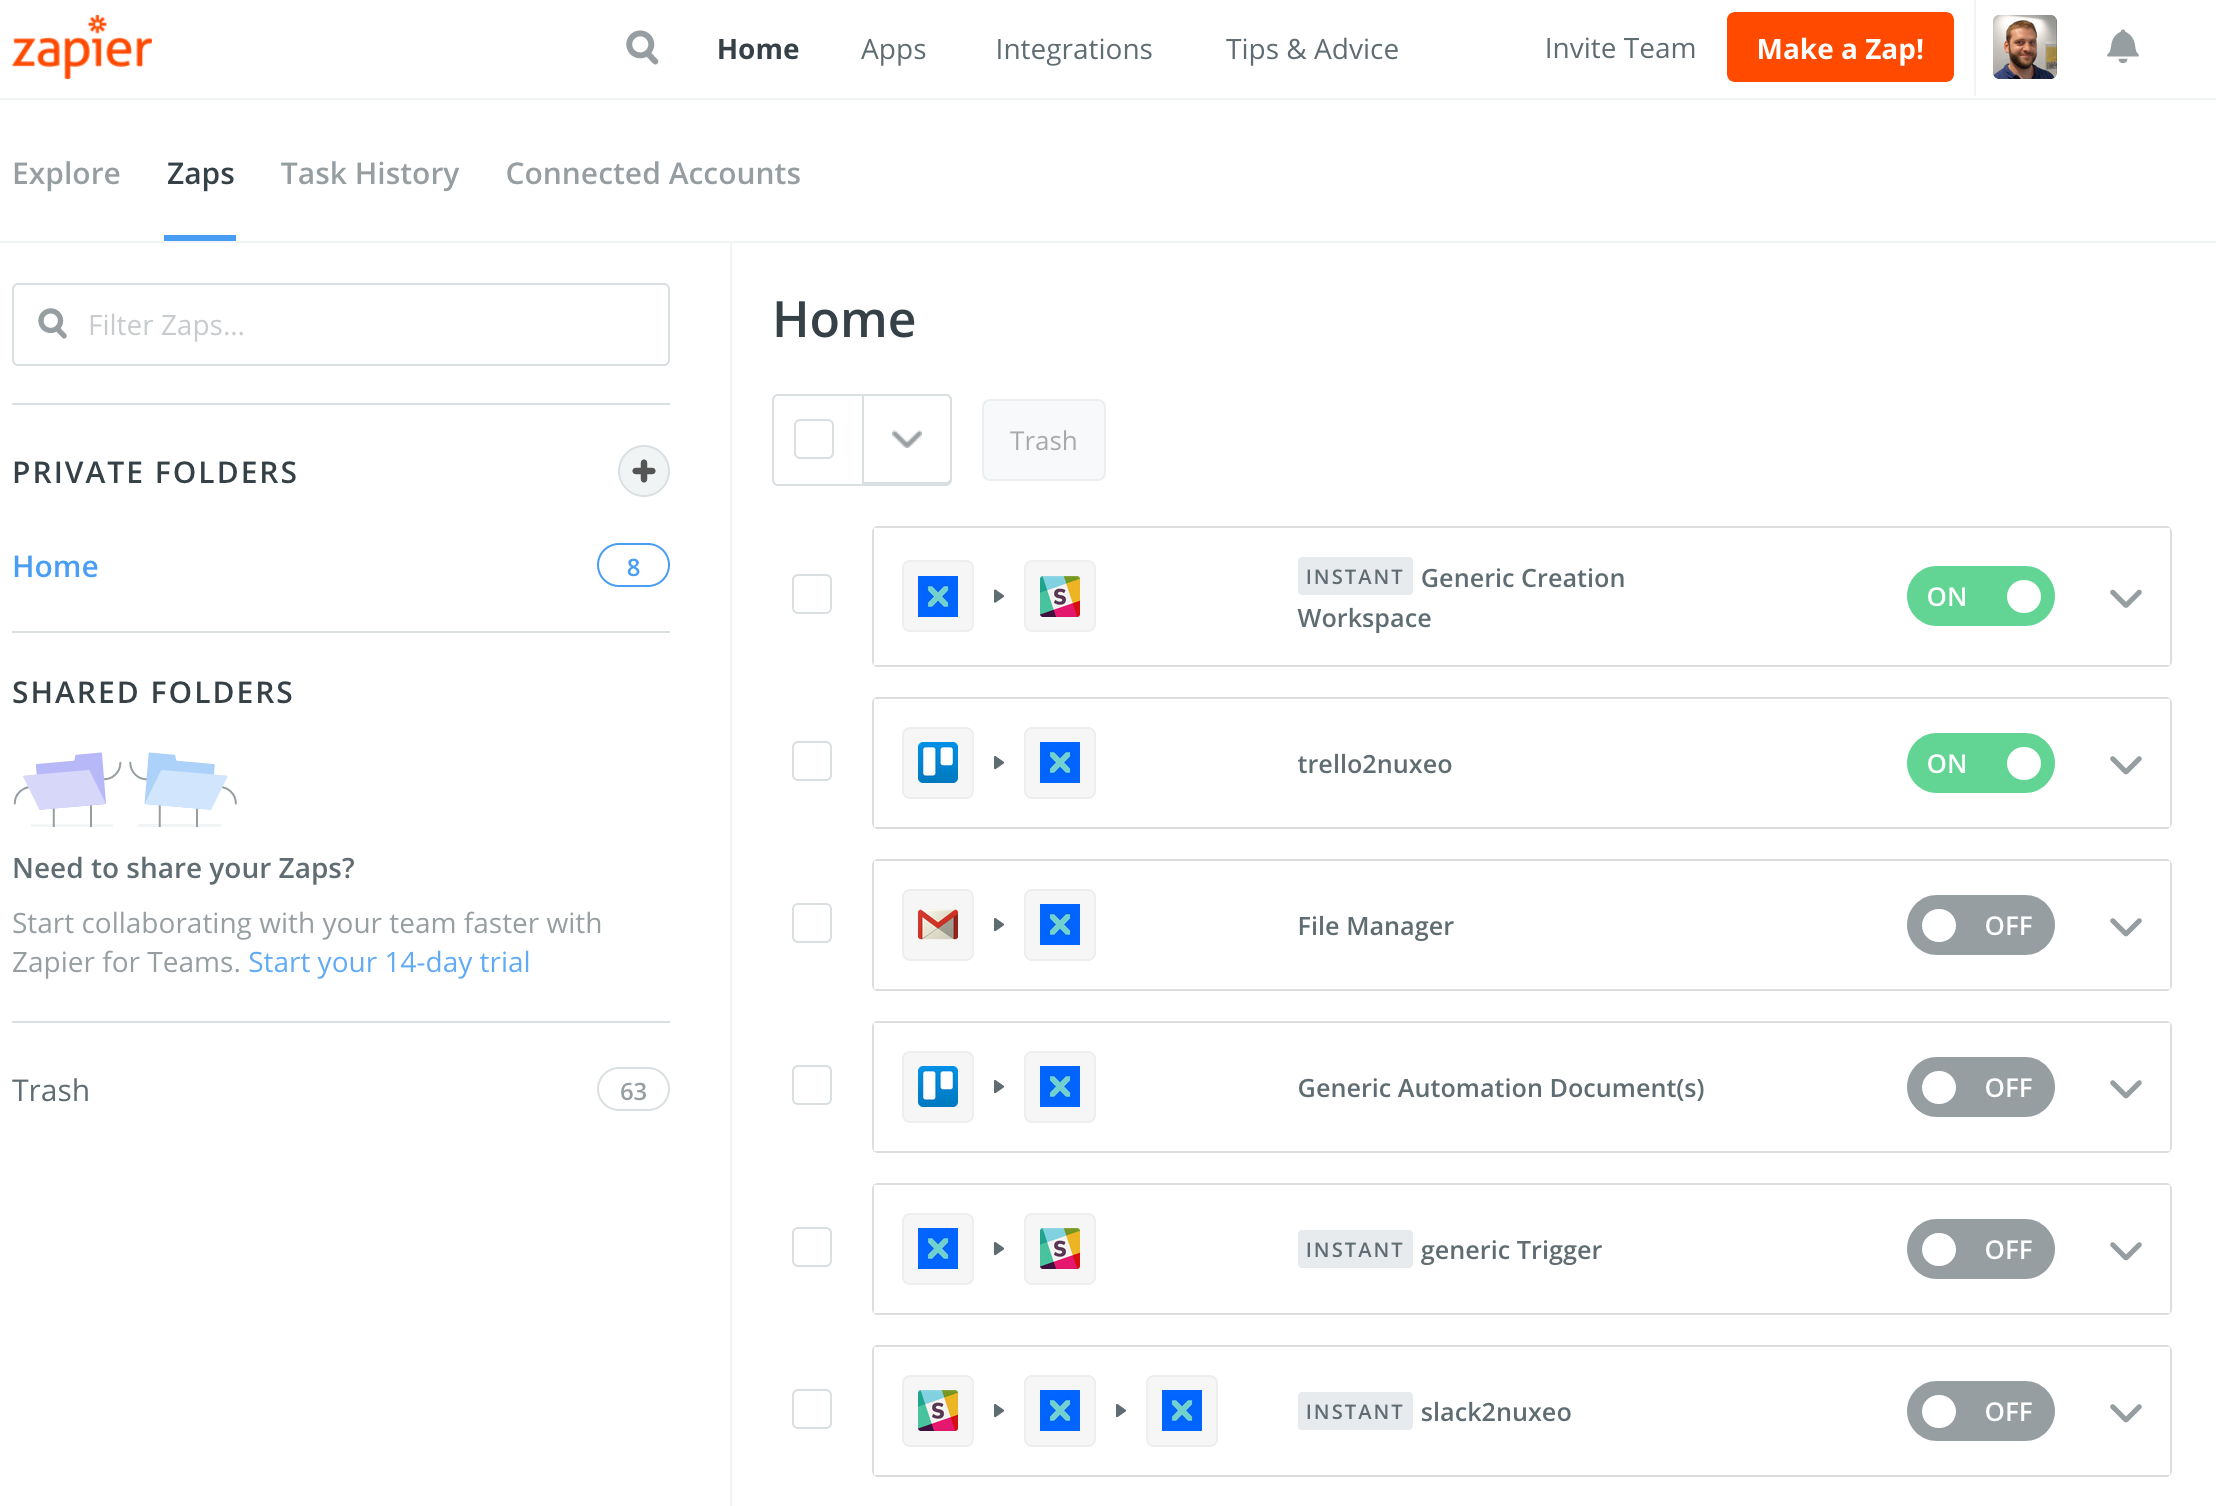Expand the trello2nuxeo zap details
Image resolution: width=2216 pixels, height=1506 pixels.
pyautogui.click(x=2125, y=763)
